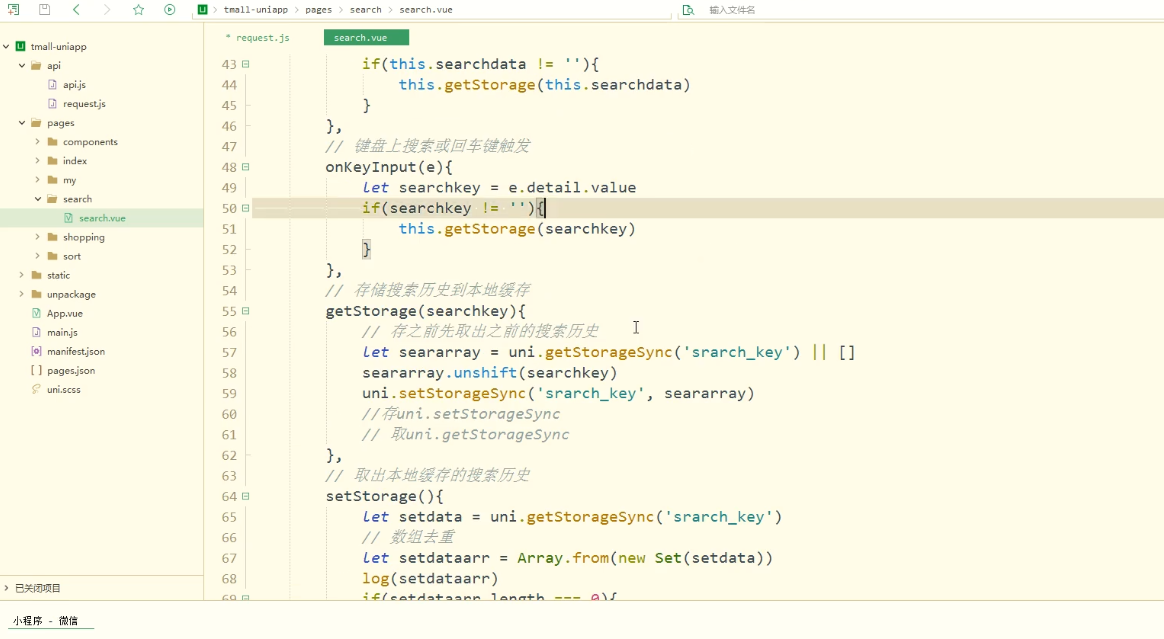Image resolution: width=1164 pixels, height=639 pixels.
Task: Open api.js in the file tree
Action: [74, 85]
